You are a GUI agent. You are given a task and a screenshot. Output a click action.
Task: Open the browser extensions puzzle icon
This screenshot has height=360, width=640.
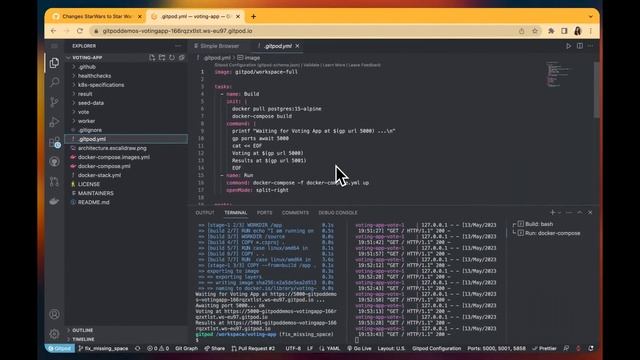coord(551,31)
